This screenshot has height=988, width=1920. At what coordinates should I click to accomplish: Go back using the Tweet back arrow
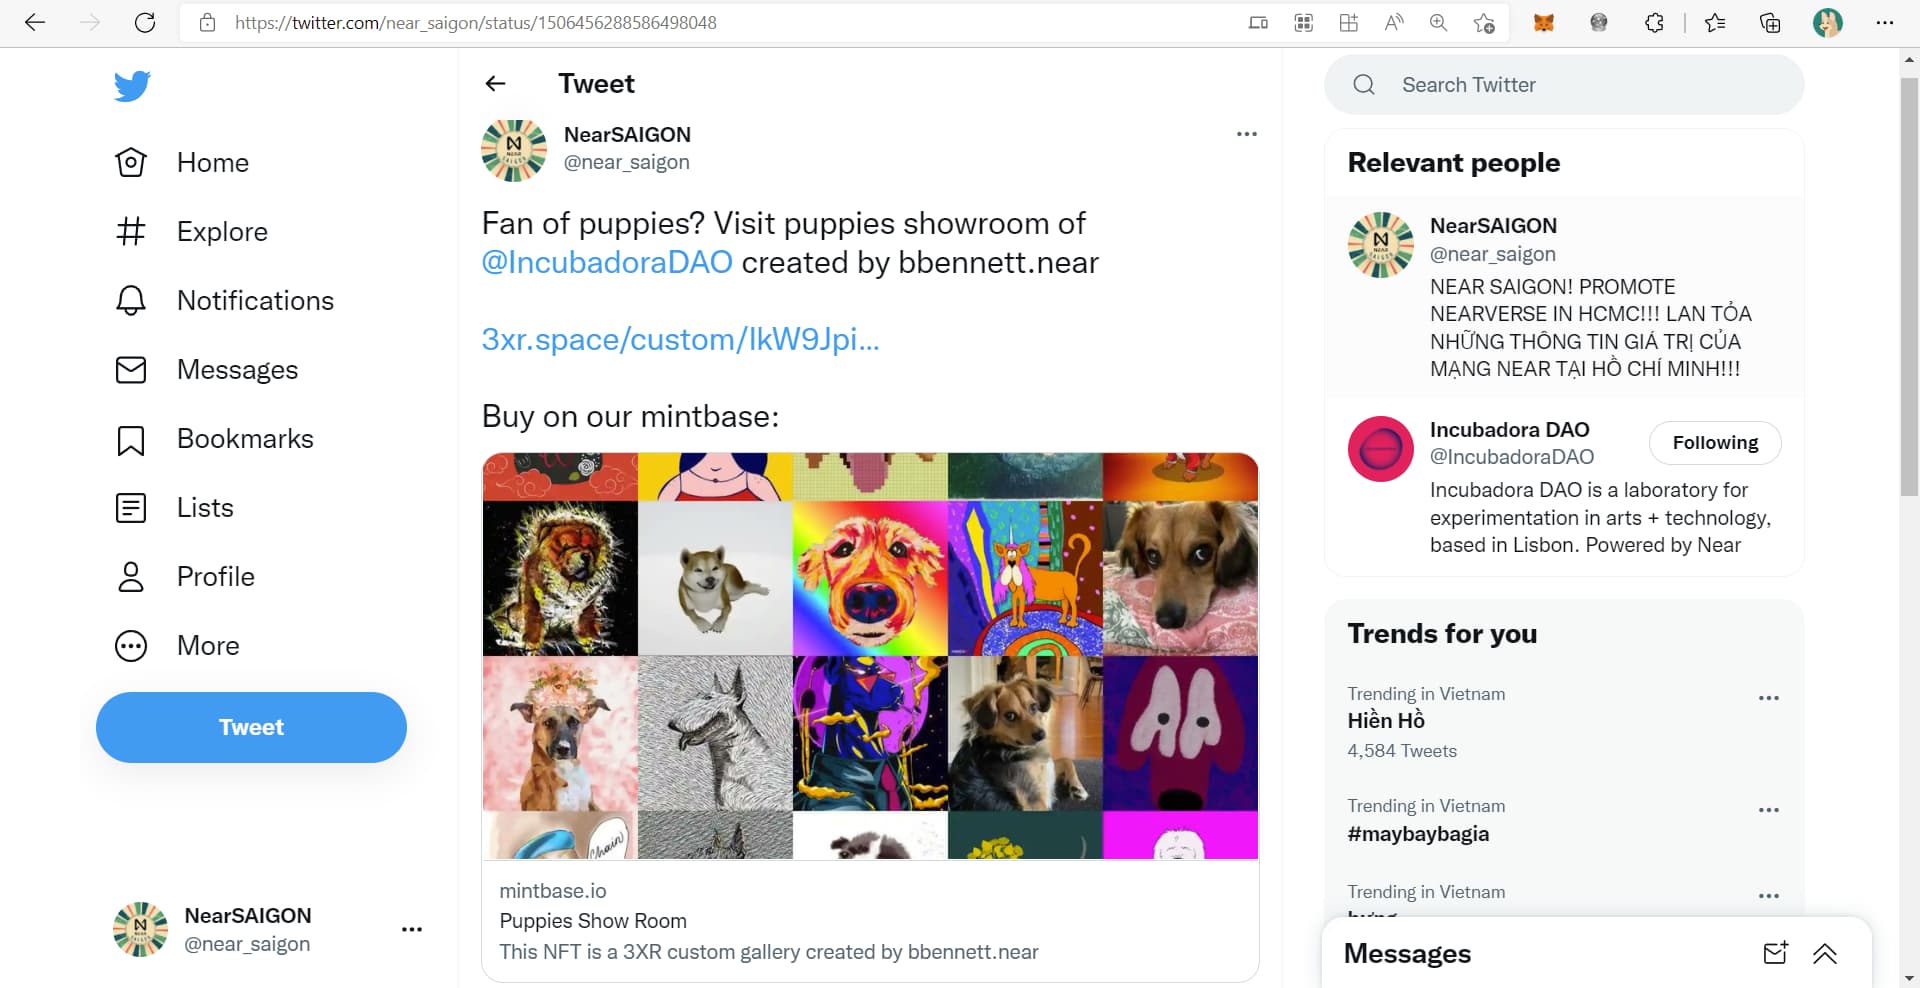(495, 84)
